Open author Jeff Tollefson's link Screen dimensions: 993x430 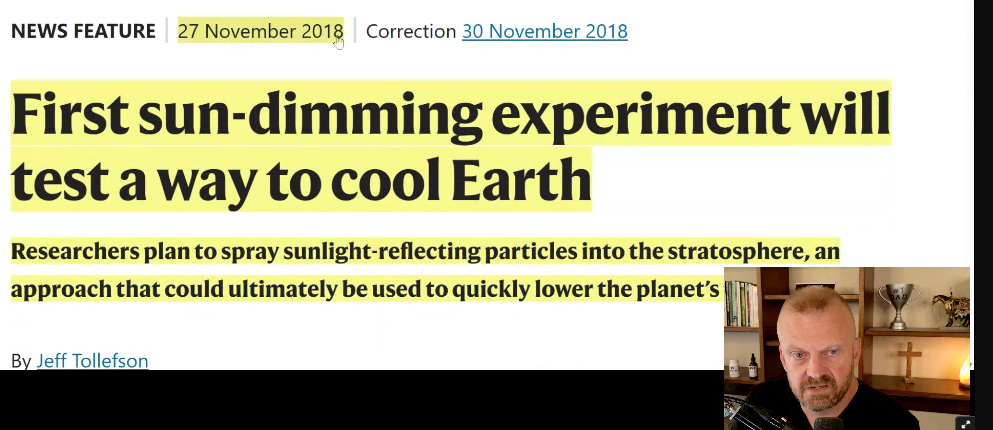(92, 360)
